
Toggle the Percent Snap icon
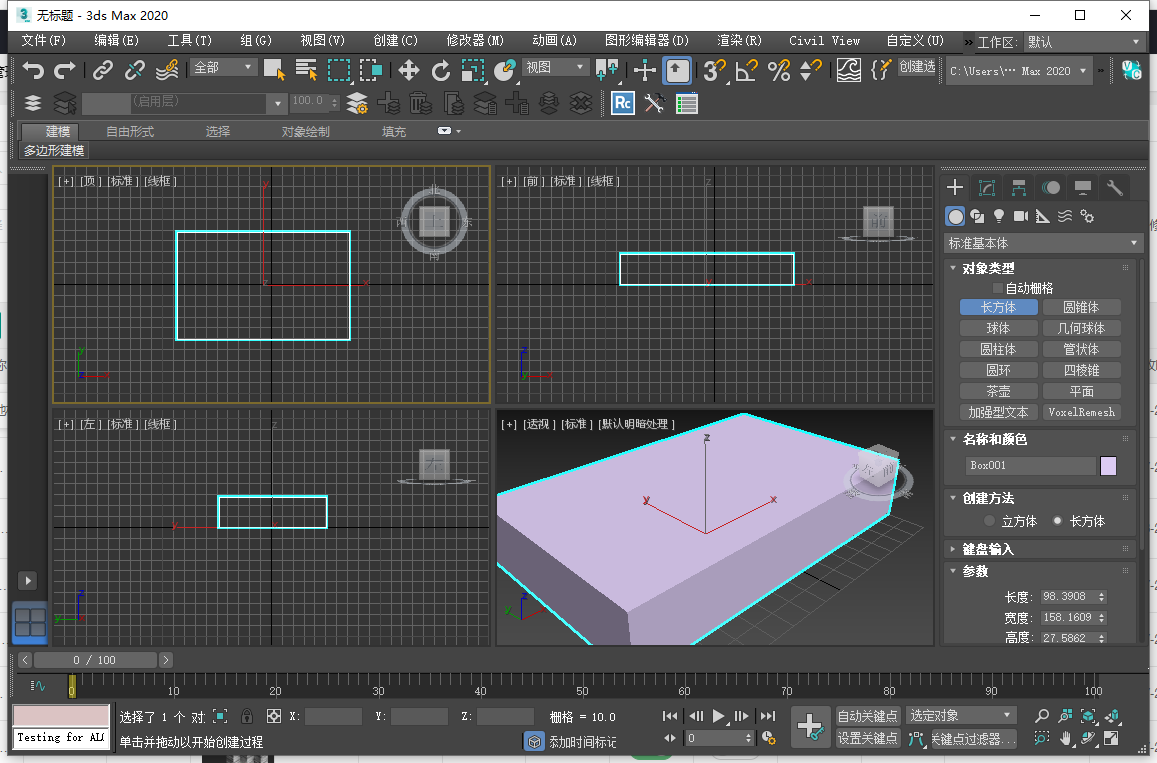[x=779, y=70]
